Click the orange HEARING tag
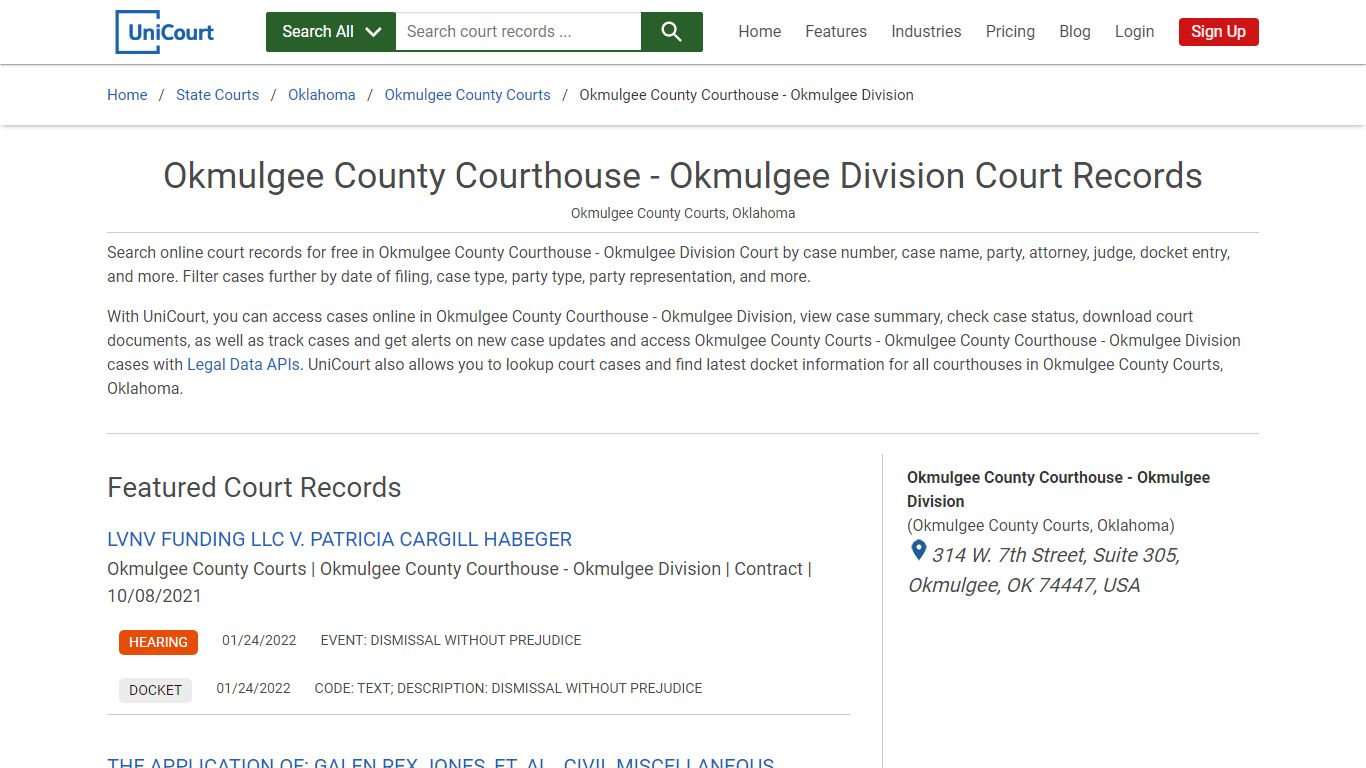 tap(158, 642)
